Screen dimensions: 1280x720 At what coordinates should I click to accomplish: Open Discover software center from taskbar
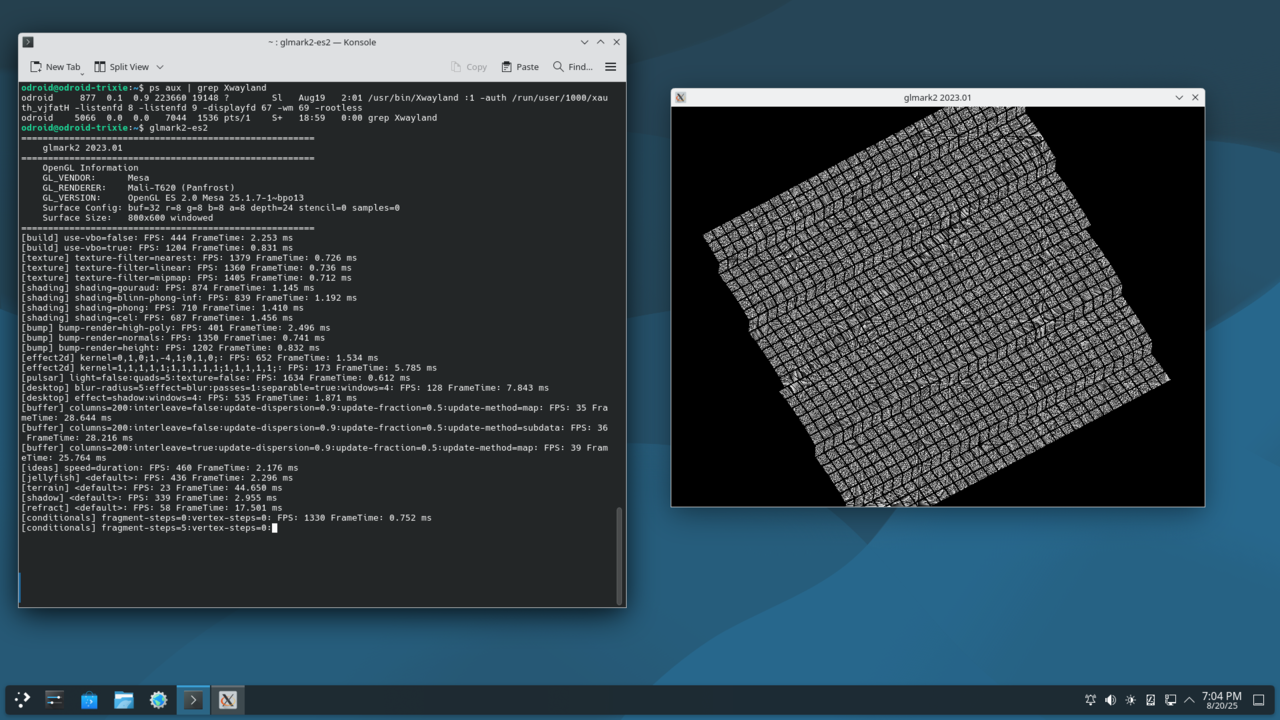click(x=89, y=700)
